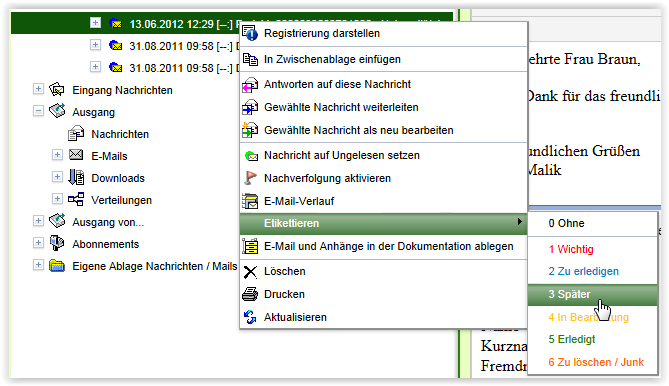
Task: Click the black X delete icon
Action: [x=250, y=272]
